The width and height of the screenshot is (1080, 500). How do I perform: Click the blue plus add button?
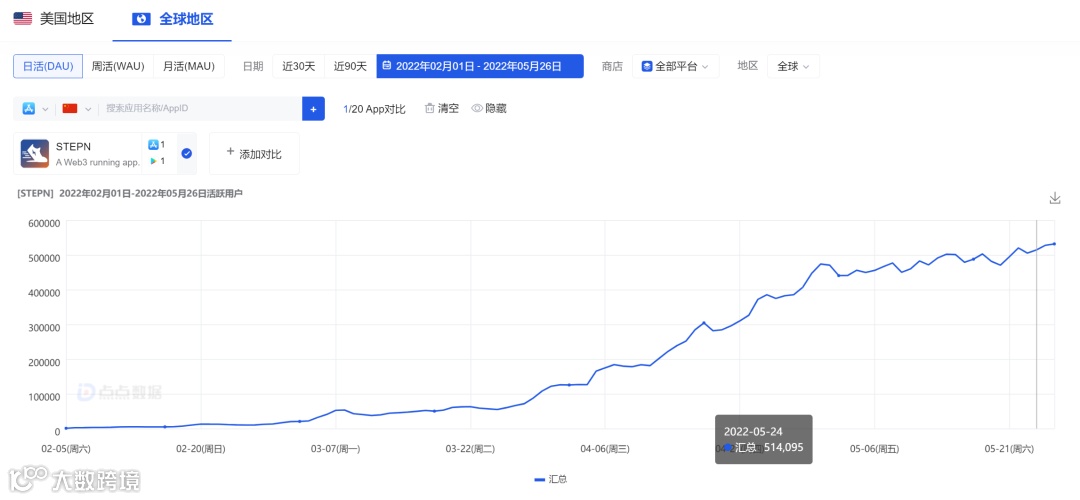point(313,109)
